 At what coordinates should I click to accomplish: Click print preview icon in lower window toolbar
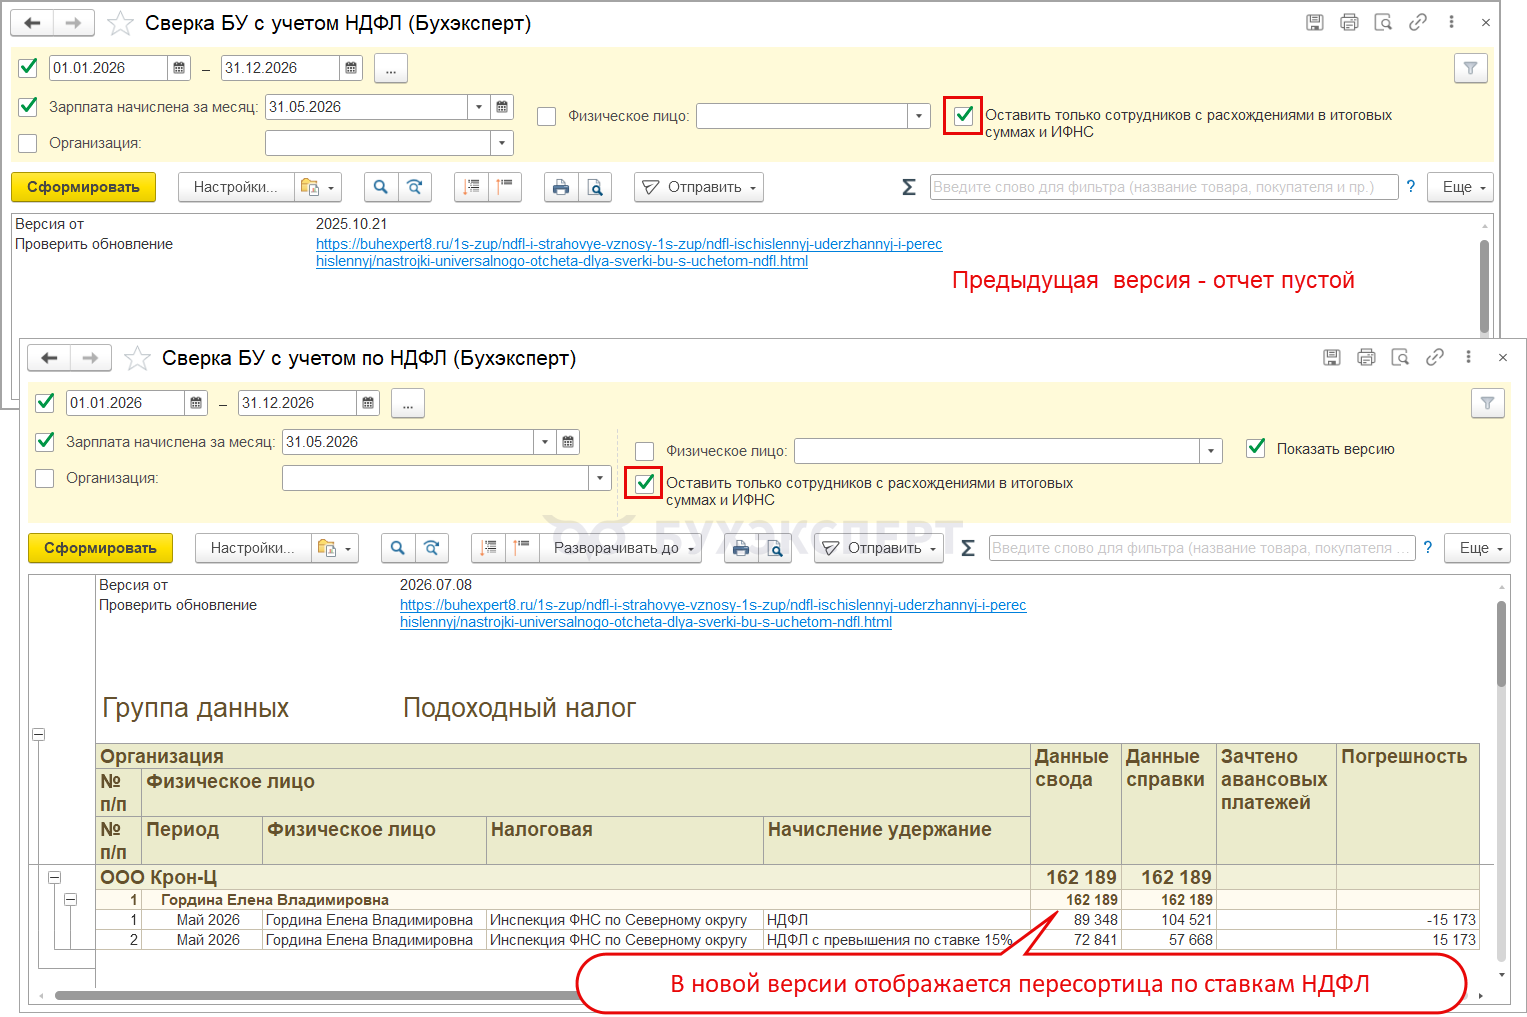pos(775,548)
